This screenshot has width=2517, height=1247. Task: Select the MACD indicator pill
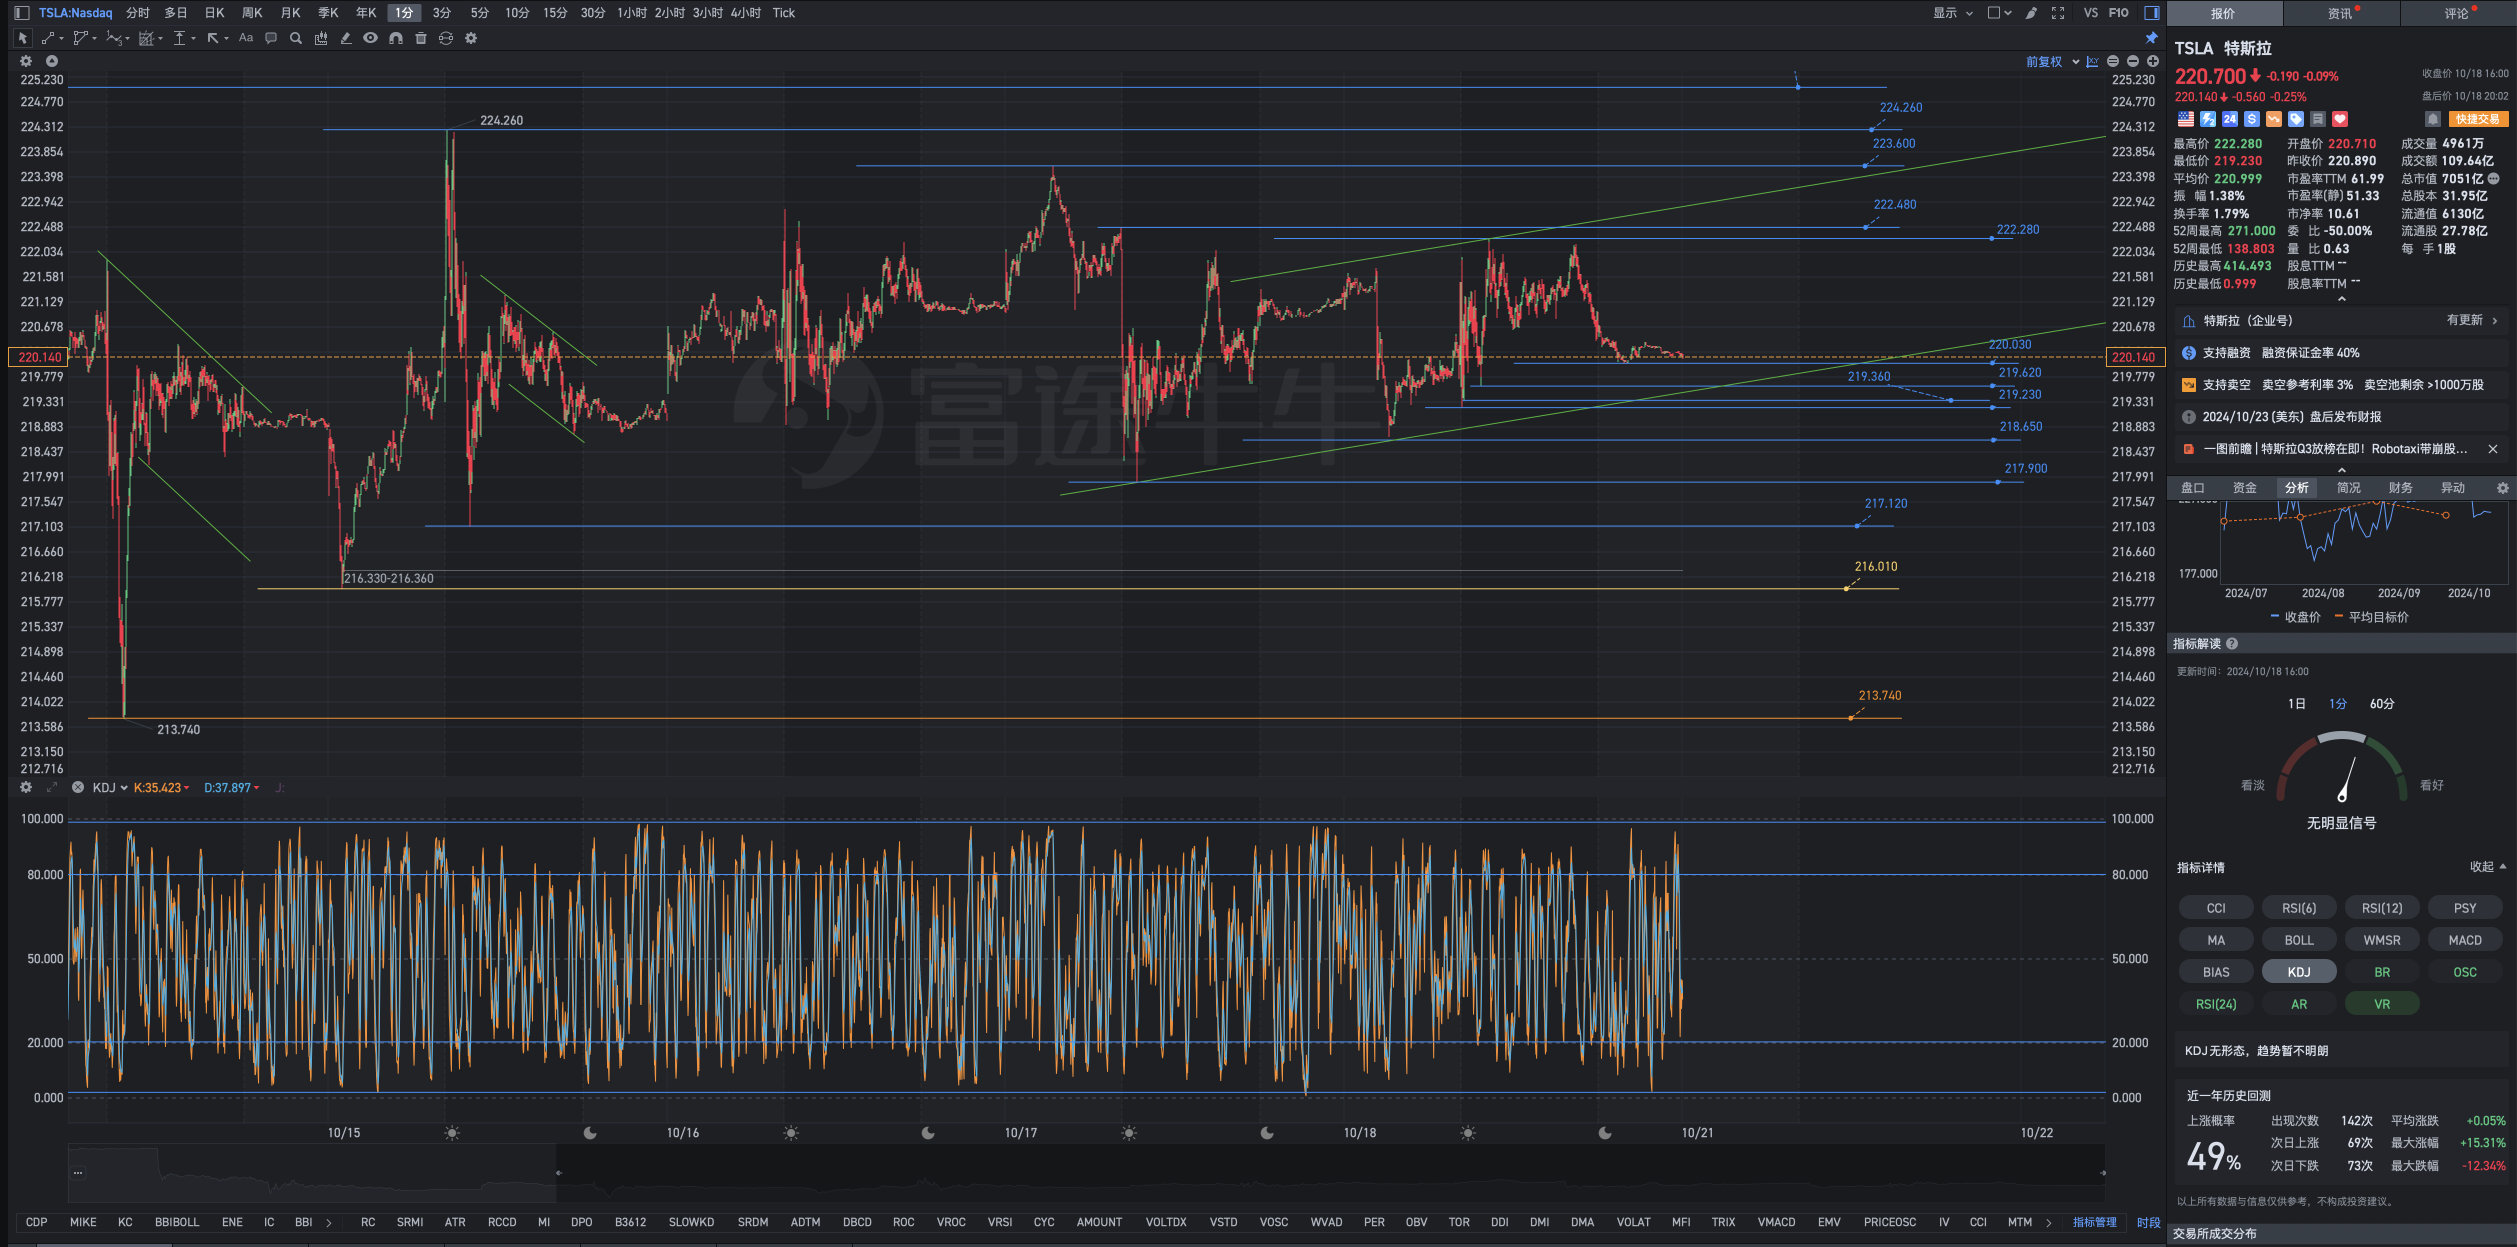pos(2465,940)
